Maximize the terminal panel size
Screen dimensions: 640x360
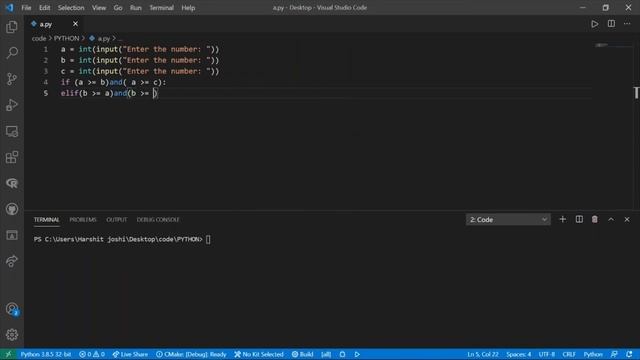[x=611, y=220]
